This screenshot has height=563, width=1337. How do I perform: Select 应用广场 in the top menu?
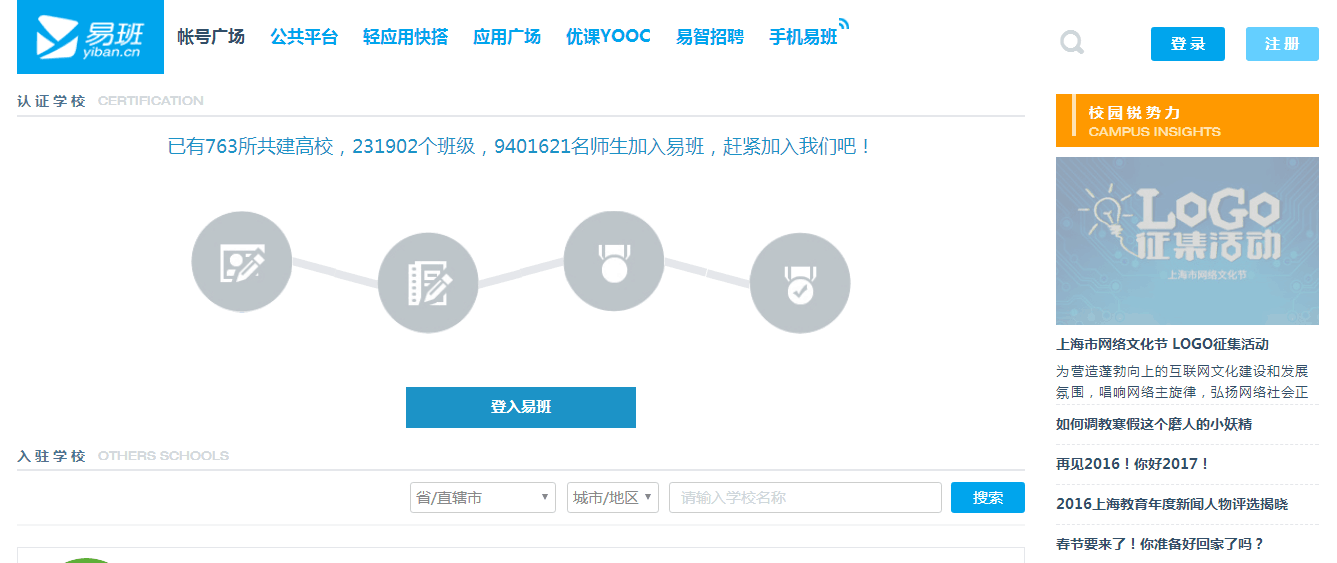(x=507, y=37)
